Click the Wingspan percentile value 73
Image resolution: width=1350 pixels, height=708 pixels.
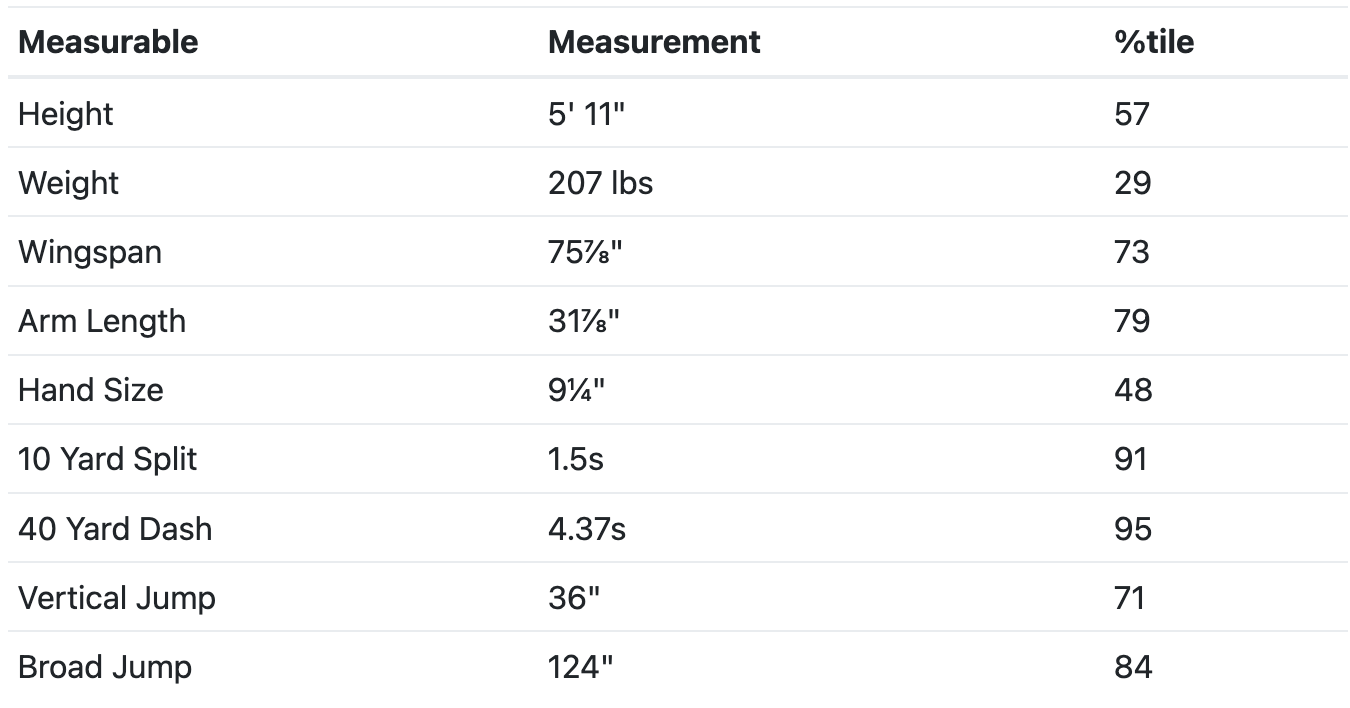(x=1132, y=252)
